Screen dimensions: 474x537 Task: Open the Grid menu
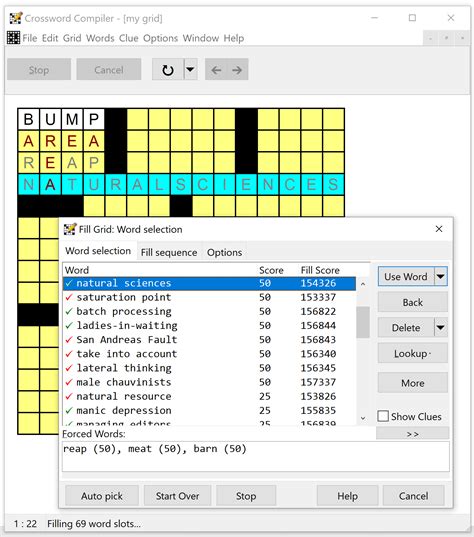coord(72,38)
